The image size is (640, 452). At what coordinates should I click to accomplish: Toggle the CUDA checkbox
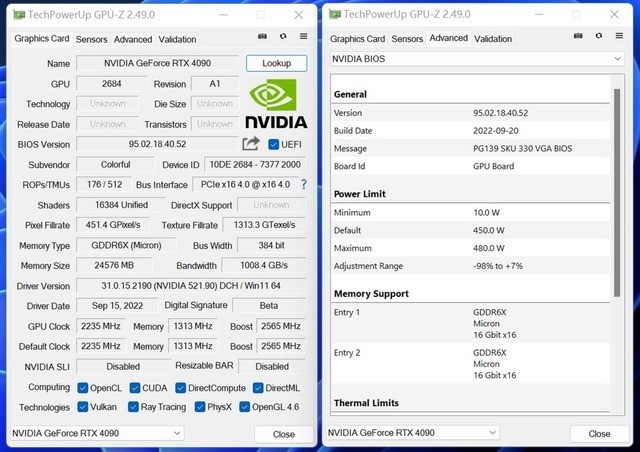click(135, 387)
